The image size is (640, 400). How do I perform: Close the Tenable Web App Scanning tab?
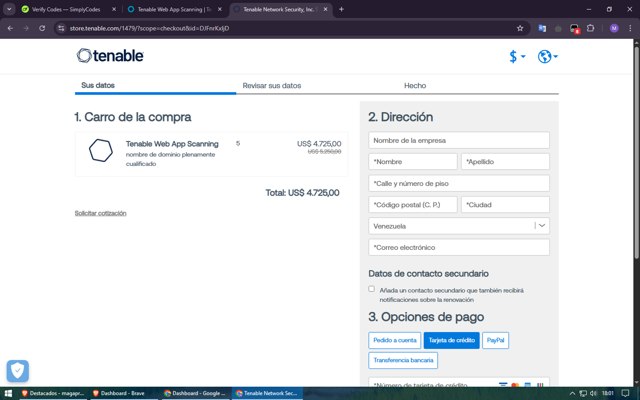(x=220, y=9)
